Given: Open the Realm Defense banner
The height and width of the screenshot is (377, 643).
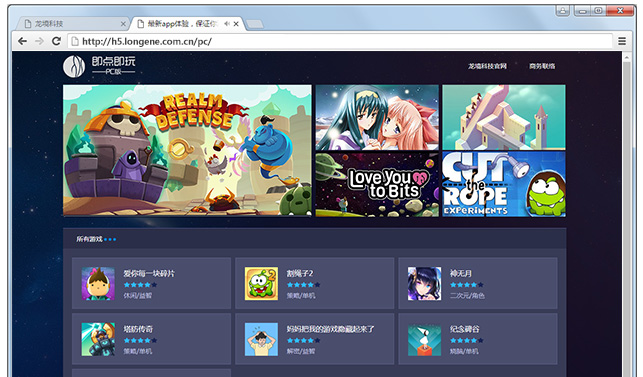Looking at the screenshot, I should pos(187,150).
